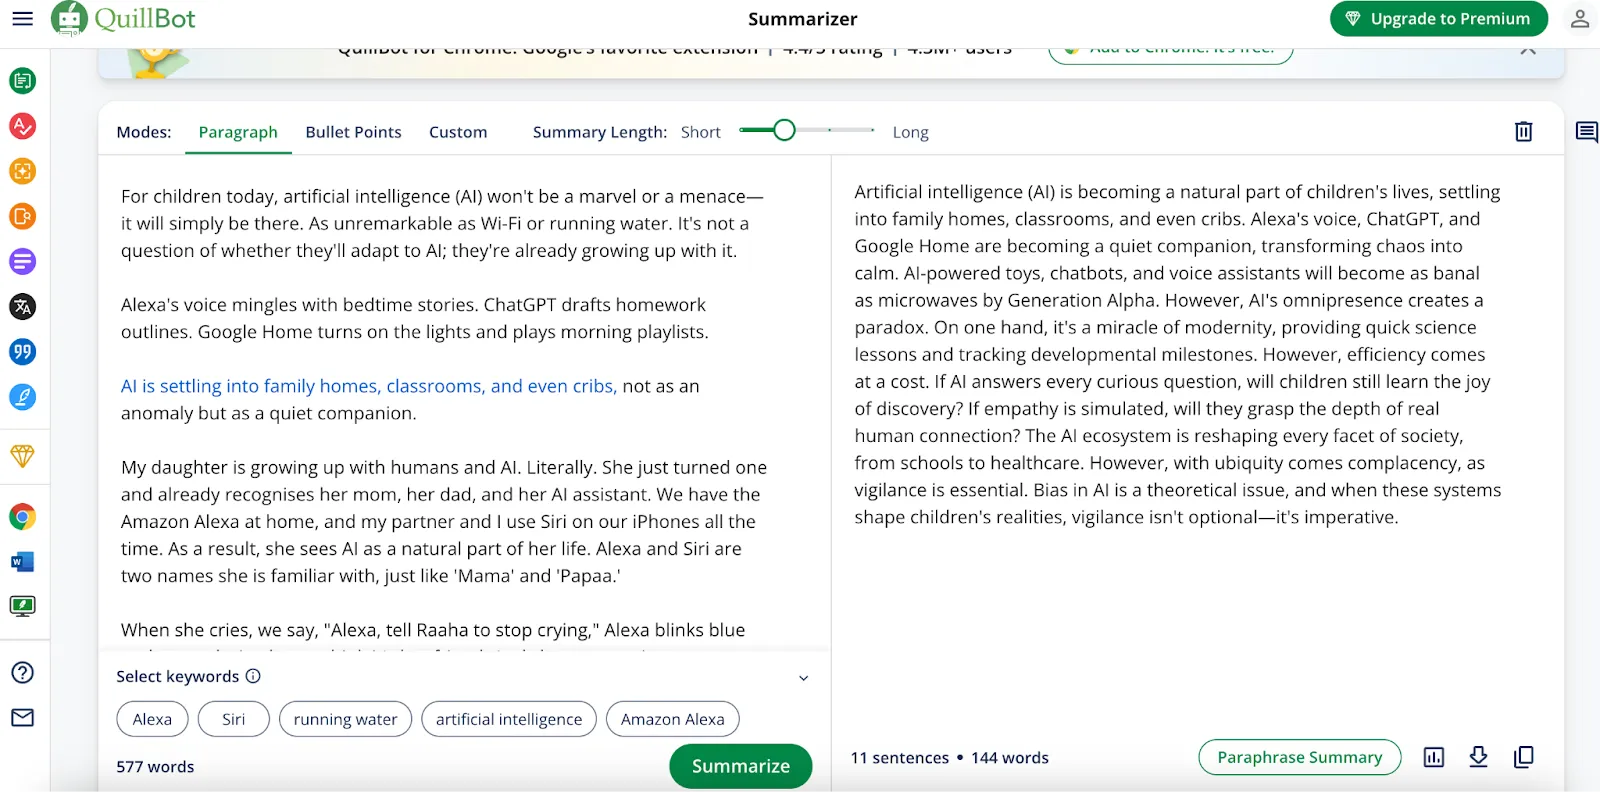Open QuillBot for Chrome sidebar icon
The width and height of the screenshot is (1600, 792).
pos(22,516)
